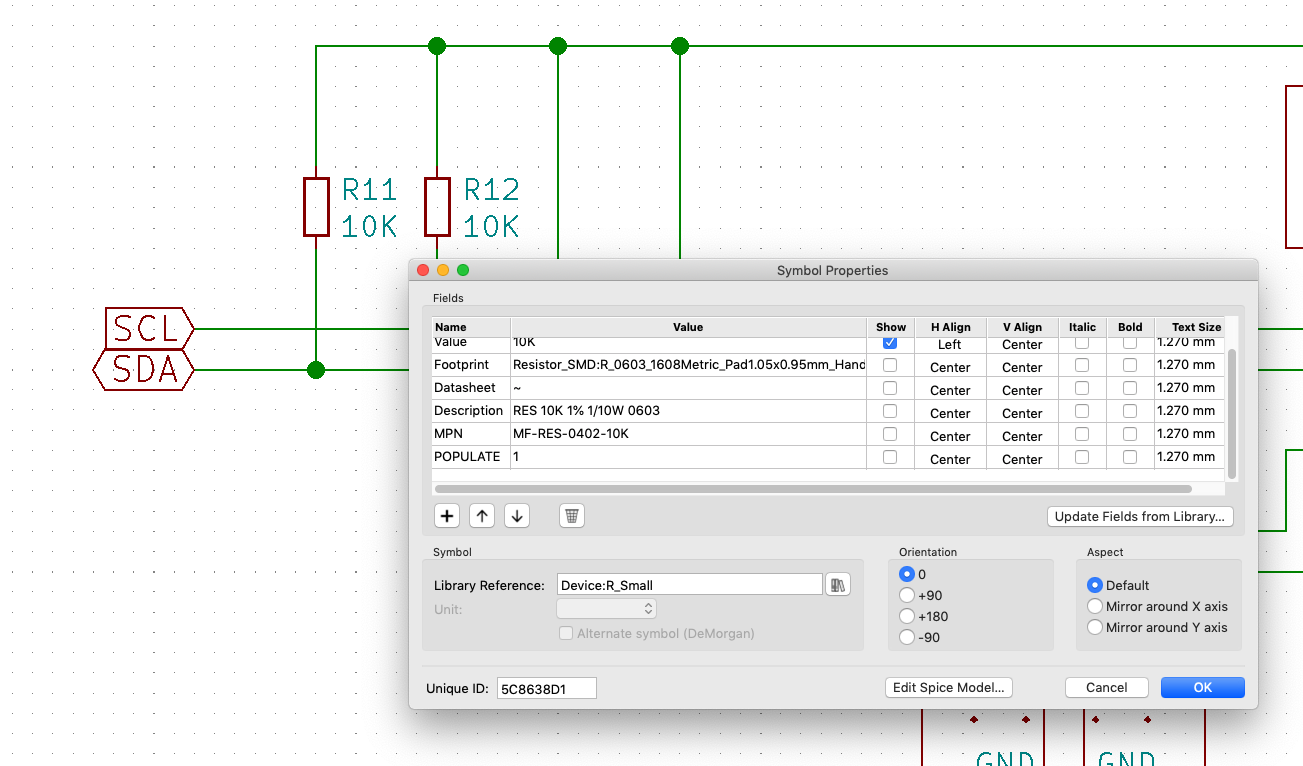Enable Mirror around X axis
Screen dimensions: 1303x766
point(1095,606)
